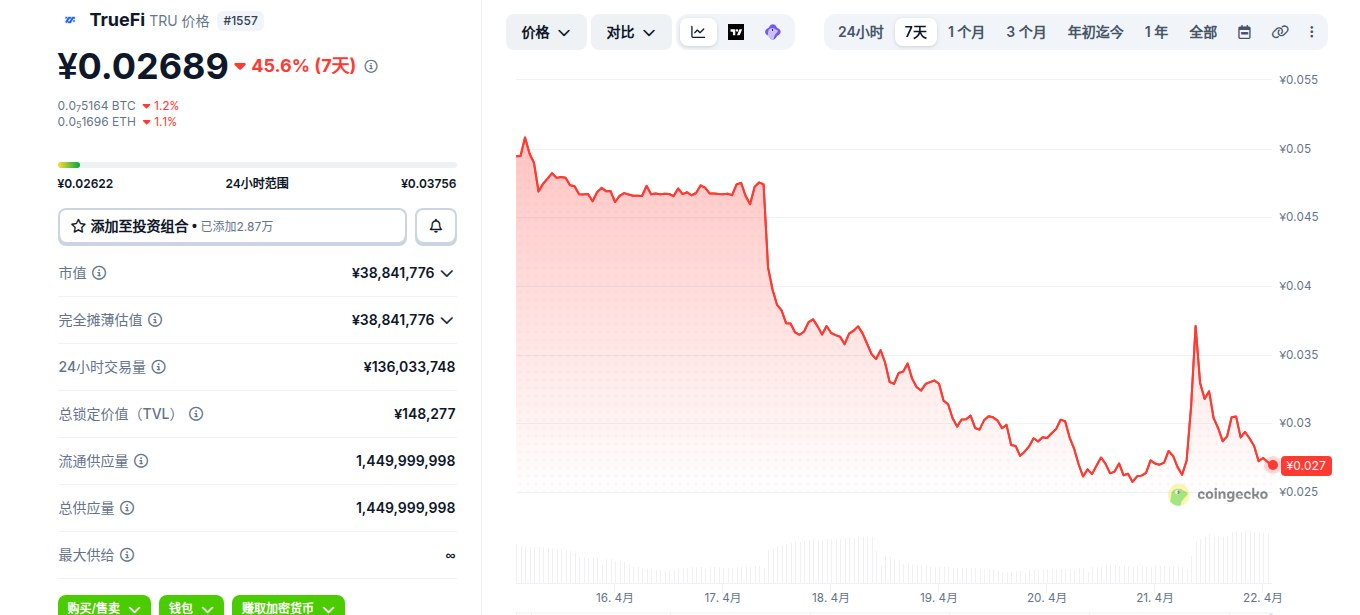Viewport: 1360px width, 615px height.
Task: Open the calendar date range picker
Action: point(1244,32)
